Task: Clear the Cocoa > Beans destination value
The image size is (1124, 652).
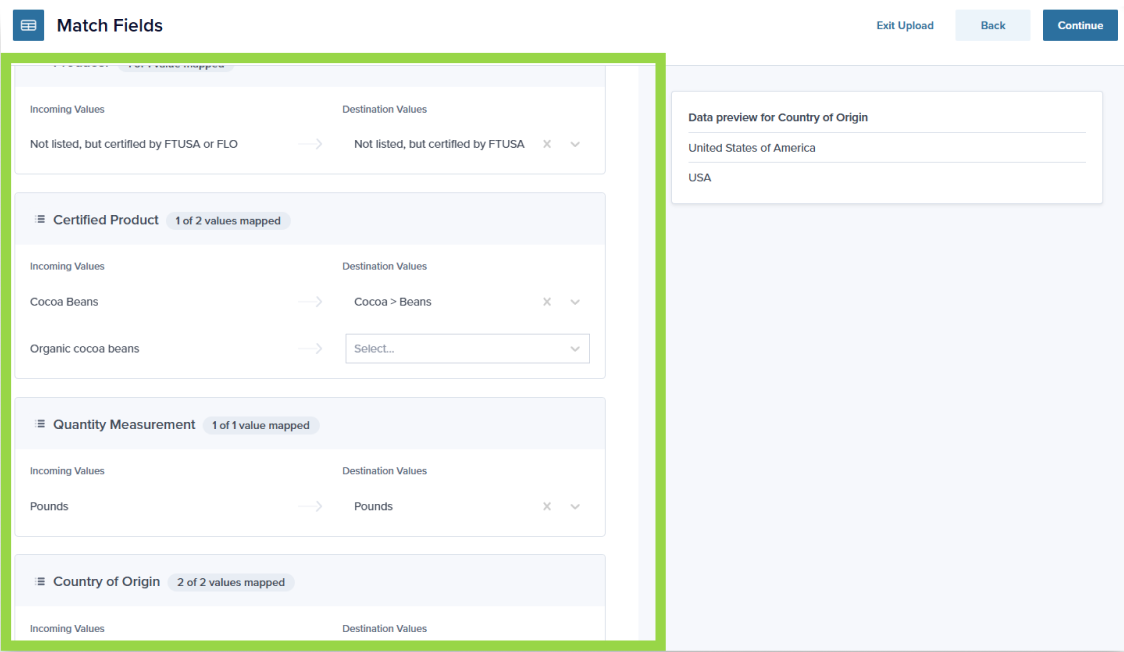Action: [547, 302]
